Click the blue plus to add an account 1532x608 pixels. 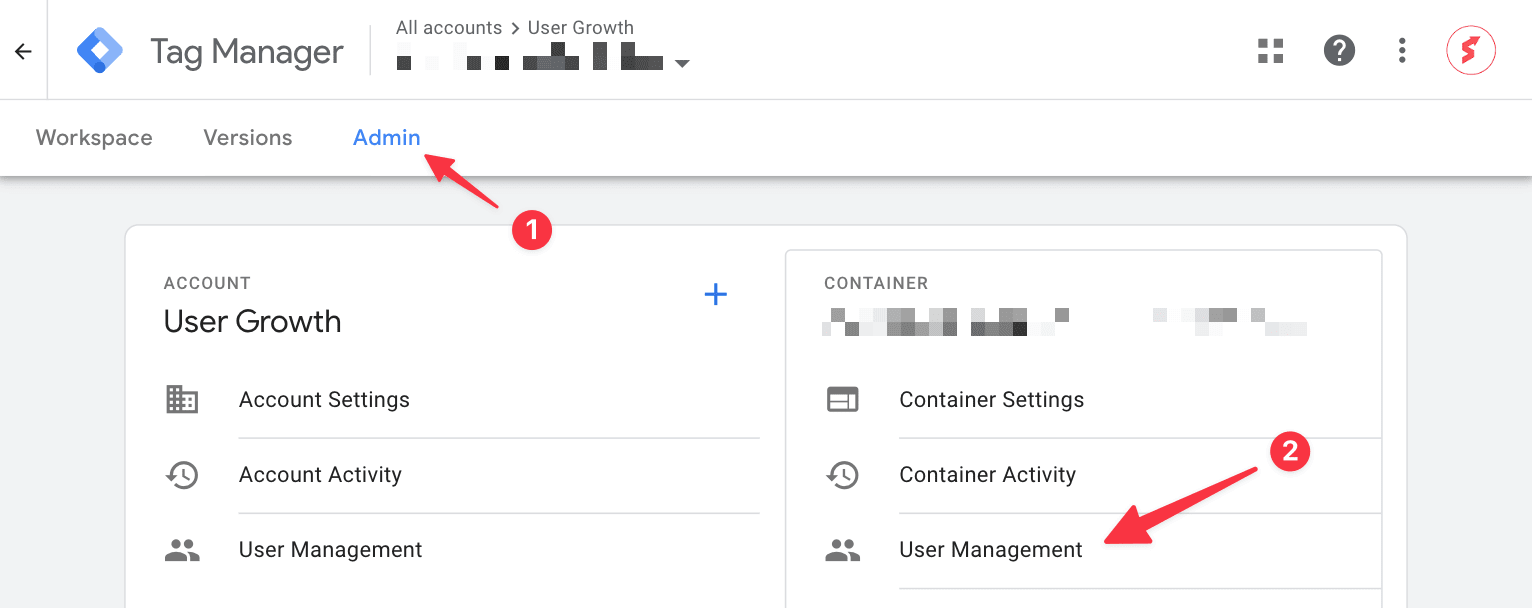[716, 294]
